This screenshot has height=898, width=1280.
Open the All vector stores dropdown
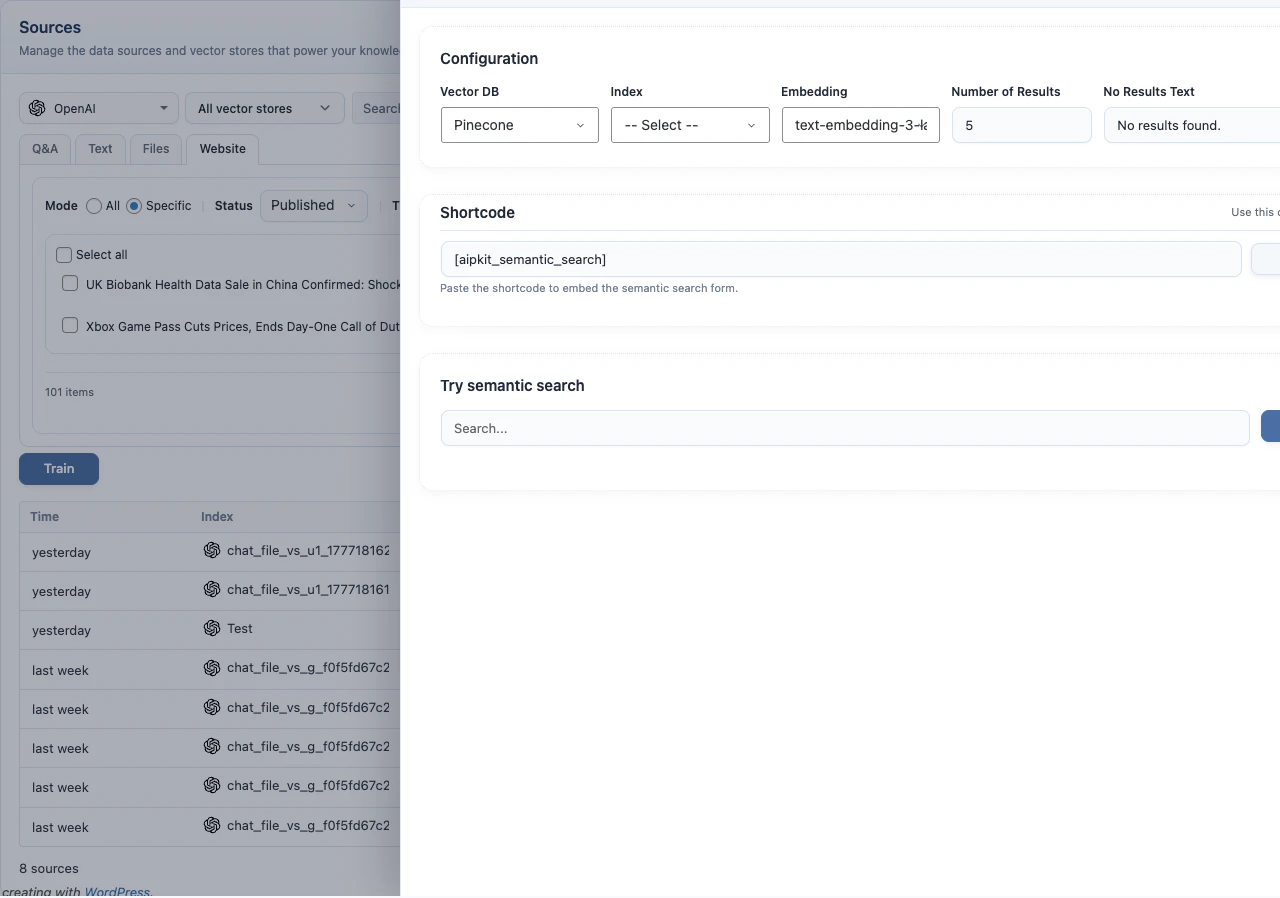coord(264,108)
